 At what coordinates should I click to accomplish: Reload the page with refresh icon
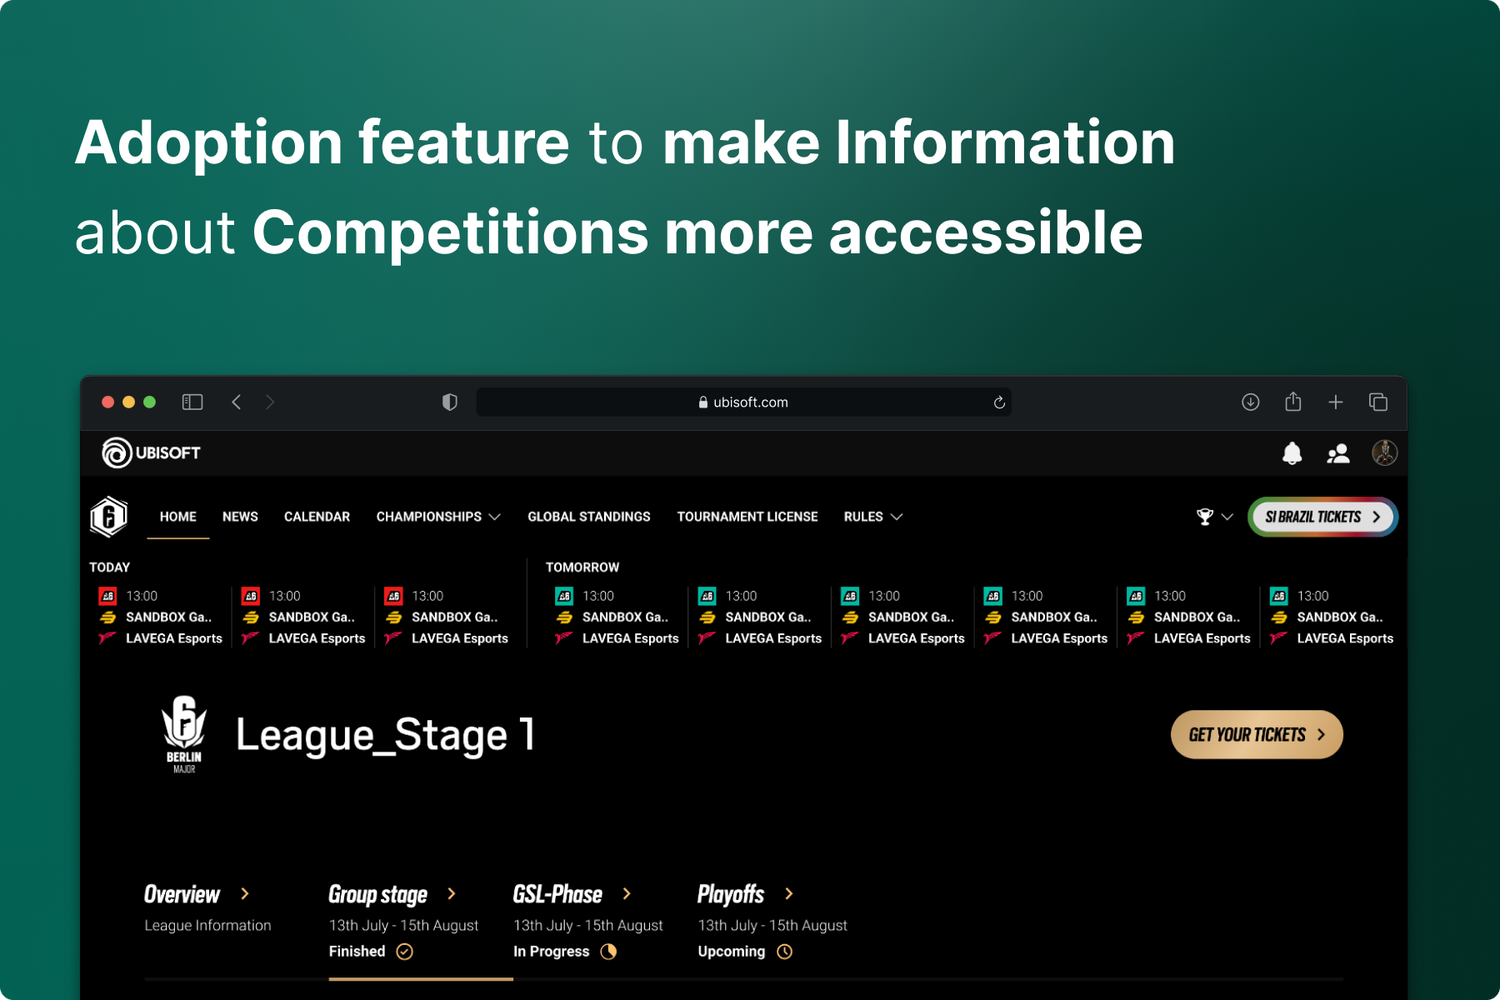(998, 403)
